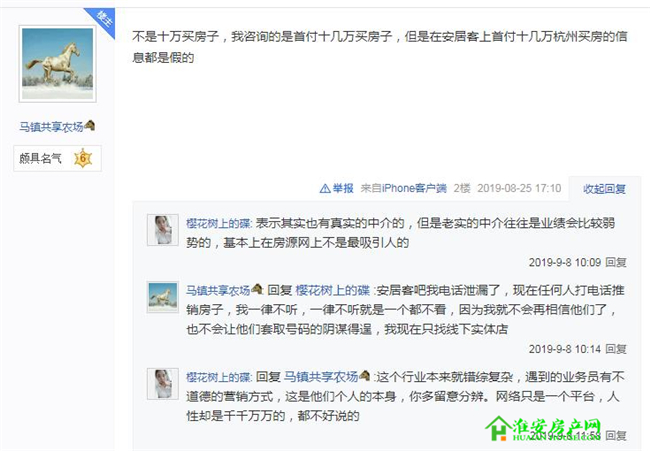Viewport: 650px width, 451px height.
Task: Reply to comment dated 2019-9-8 10:09
Action: 616,262
